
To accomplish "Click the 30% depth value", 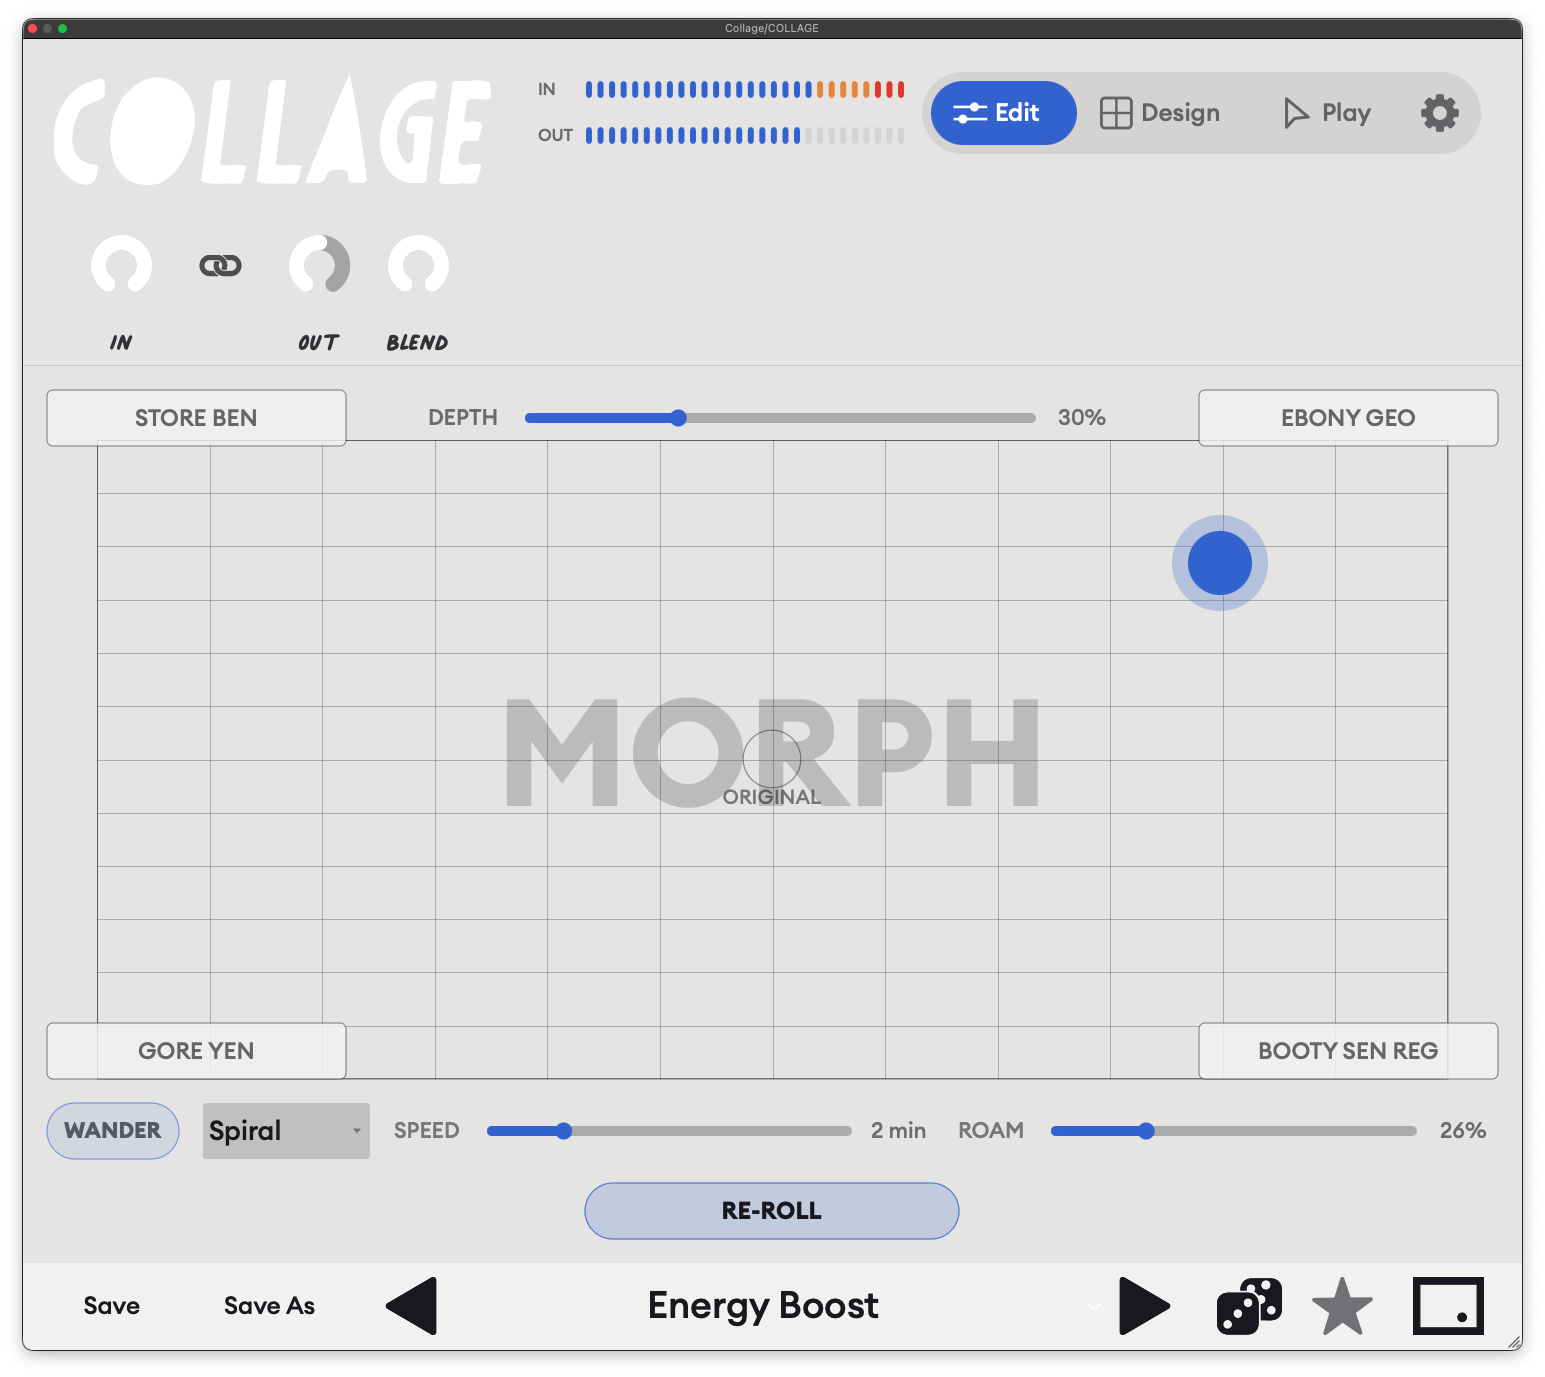I will coord(1082,418).
